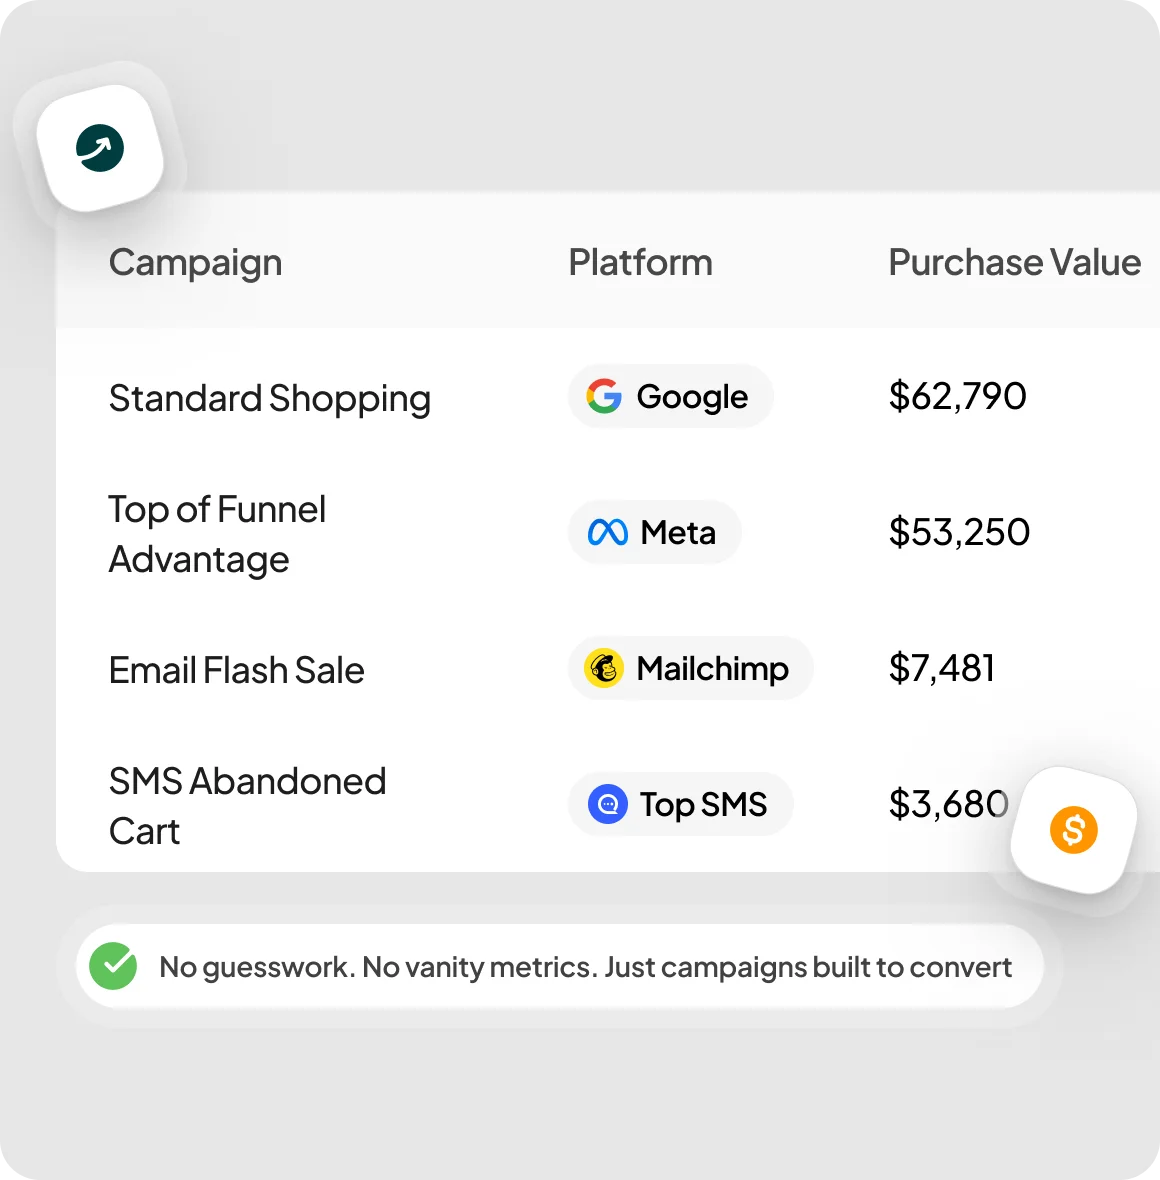Sort by the Platform column header
This screenshot has height=1180, width=1160.
pos(641,262)
